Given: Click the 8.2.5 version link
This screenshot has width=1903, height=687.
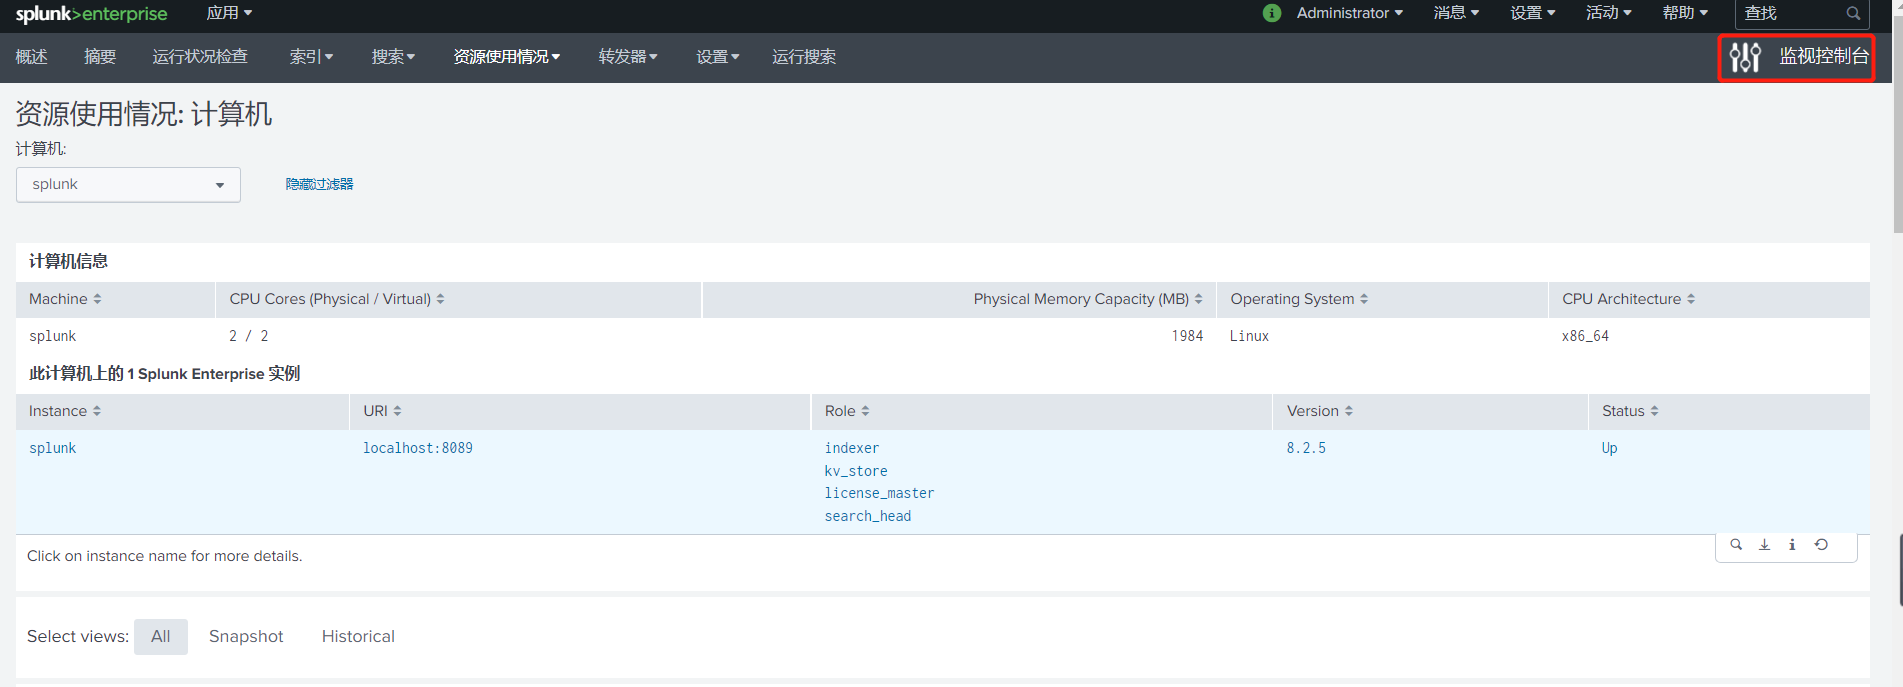Looking at the screenshot, I should click(1306, 448).
